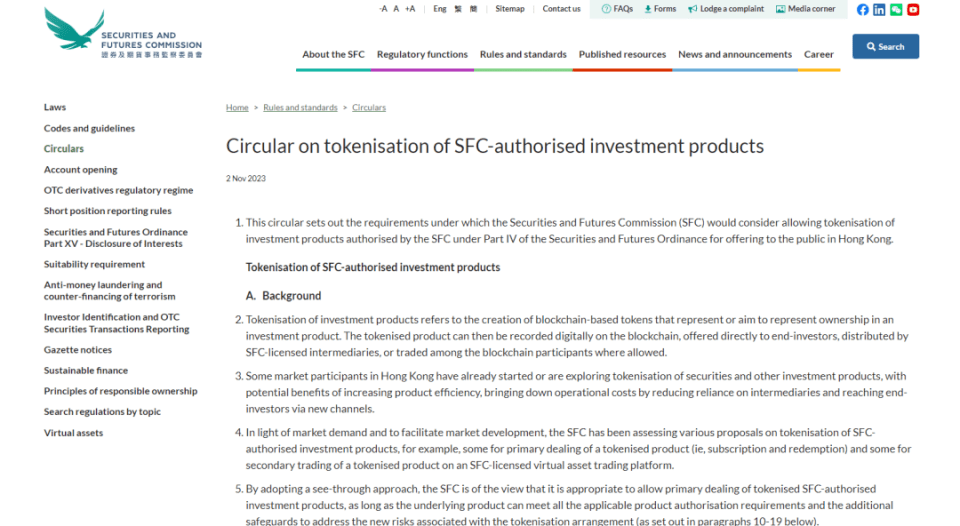The height and width of the screenshot is (526, 960).
Task: Switch the language to Eng
Action: pyautogui.click(x=440, y=9)
